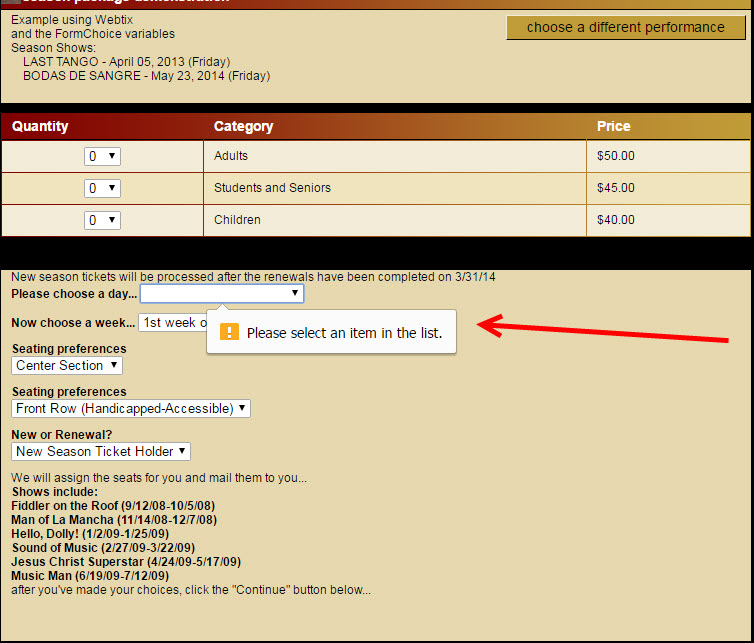754x643 pixels.
Task: Click the Adults category cell
Action: [395, 156]
